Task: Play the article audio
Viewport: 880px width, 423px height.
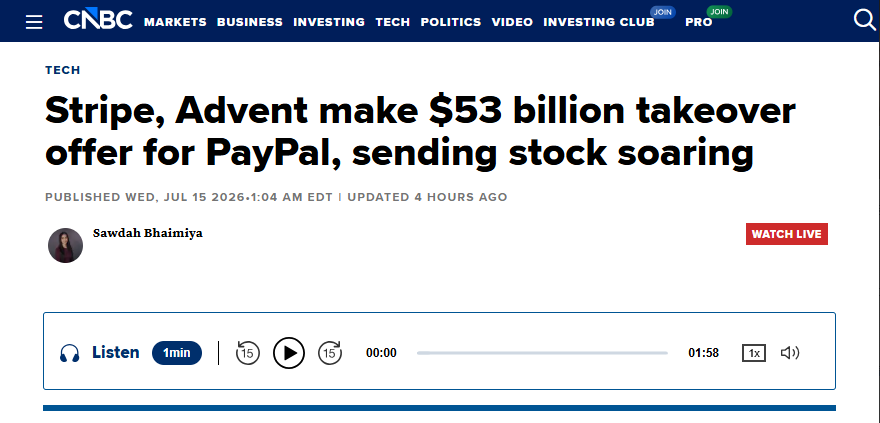Action: [x=289, y=353]
